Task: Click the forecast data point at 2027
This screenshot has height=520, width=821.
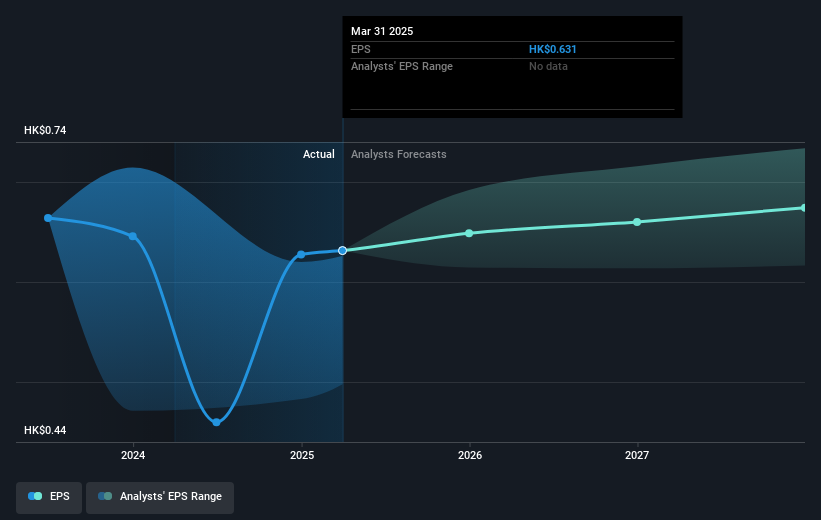Action: coord(637,222)
